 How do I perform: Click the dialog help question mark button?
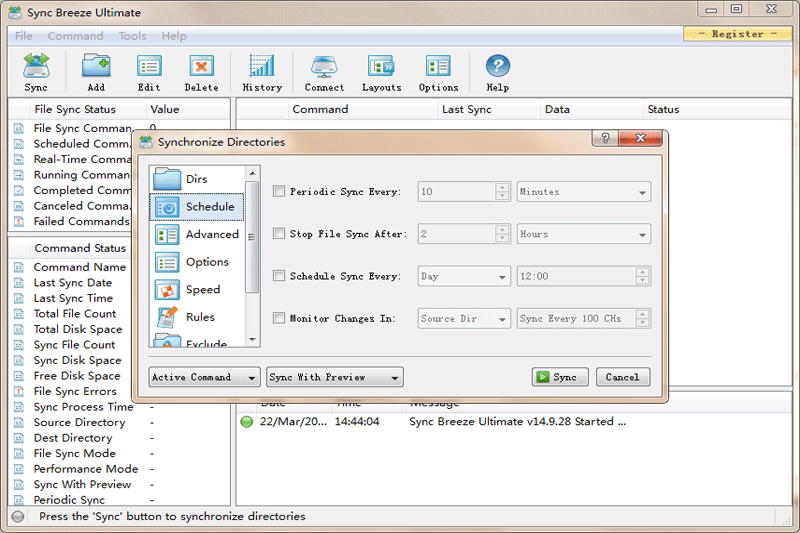click(x=605, y=138)
